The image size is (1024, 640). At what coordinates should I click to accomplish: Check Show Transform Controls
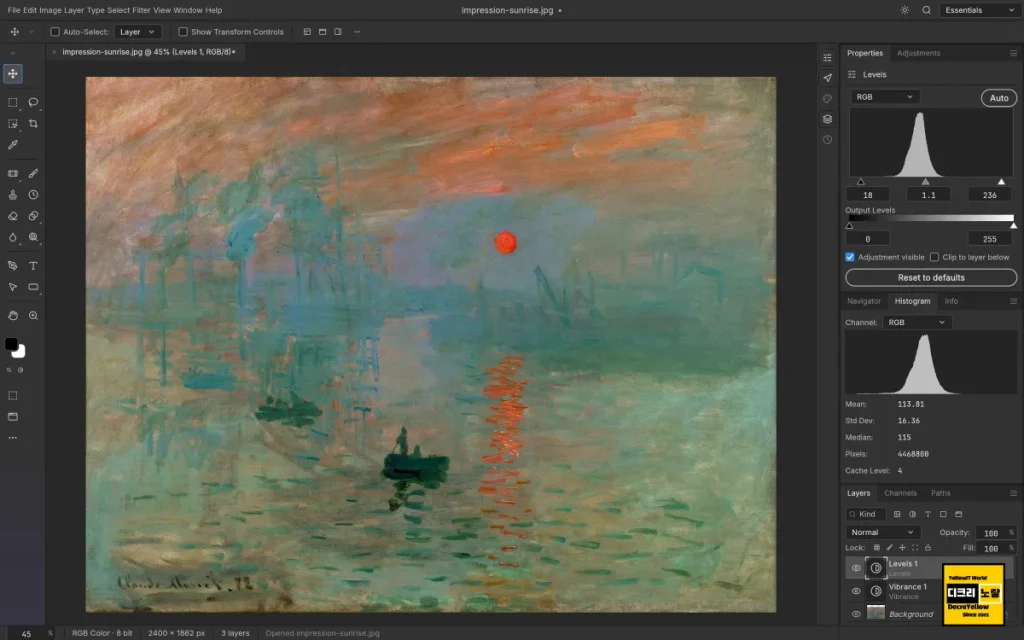pos(183,32)
